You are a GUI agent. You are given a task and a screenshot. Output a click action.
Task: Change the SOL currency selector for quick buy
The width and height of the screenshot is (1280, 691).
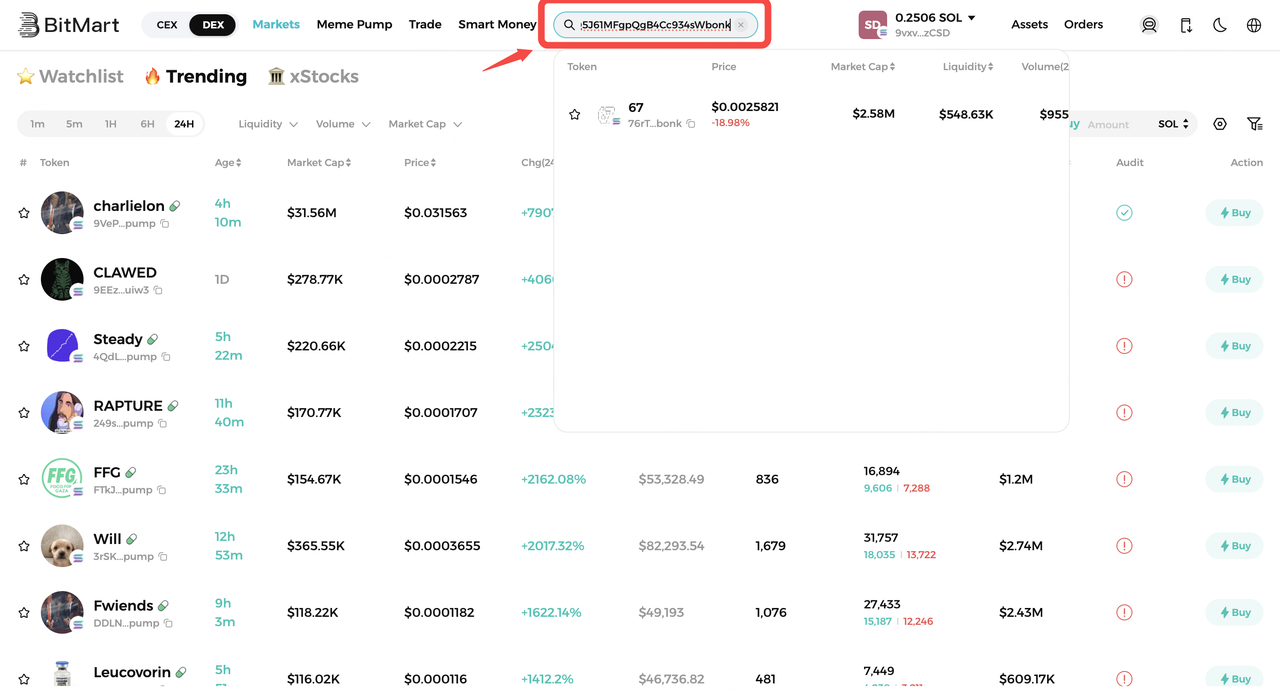1174,124
